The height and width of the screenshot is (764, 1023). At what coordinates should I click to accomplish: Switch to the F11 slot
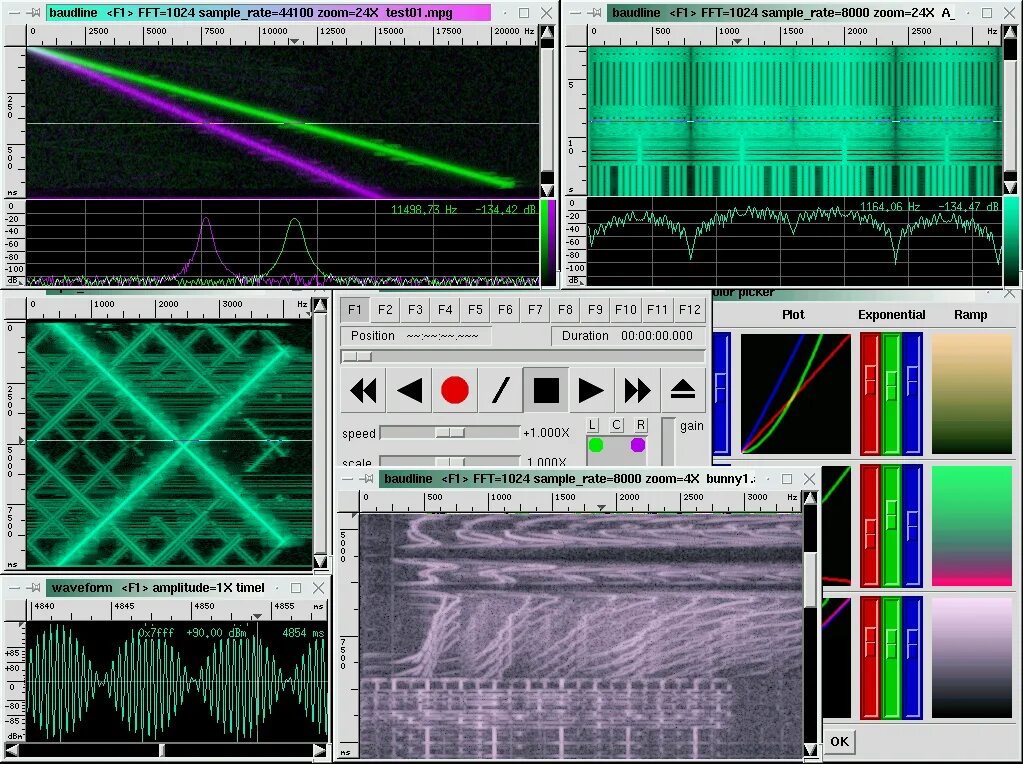[x=657, y=309]
